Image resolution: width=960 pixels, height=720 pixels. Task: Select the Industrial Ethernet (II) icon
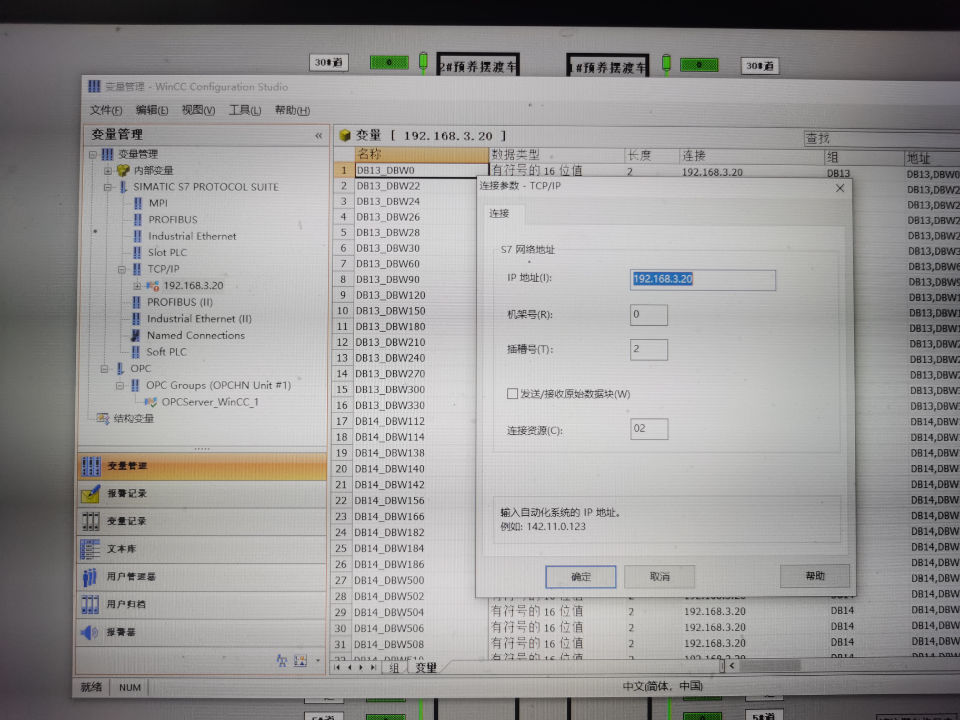[137, 319]
